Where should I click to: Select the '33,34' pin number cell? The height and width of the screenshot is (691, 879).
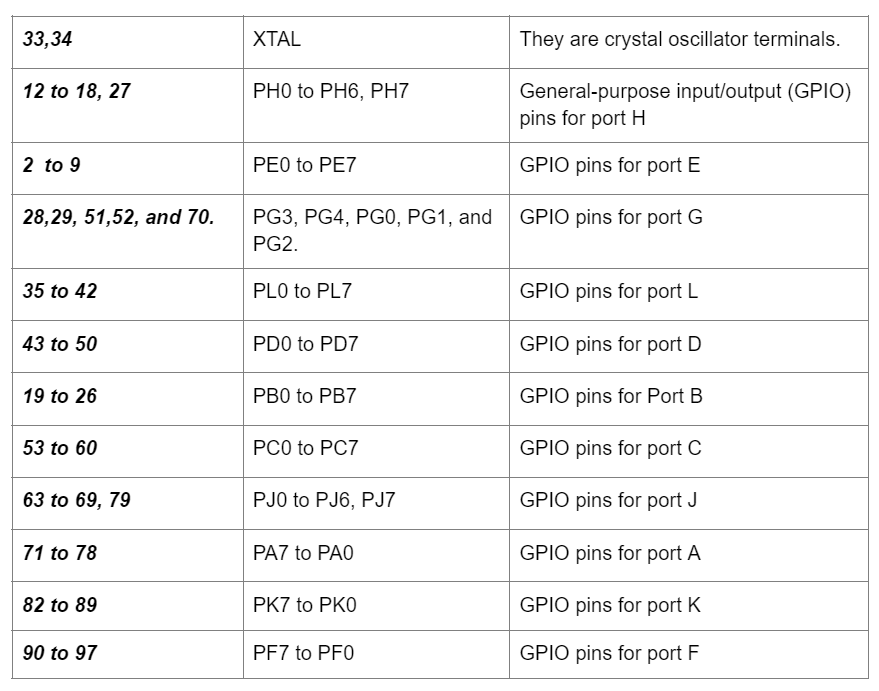click(127, 42)
